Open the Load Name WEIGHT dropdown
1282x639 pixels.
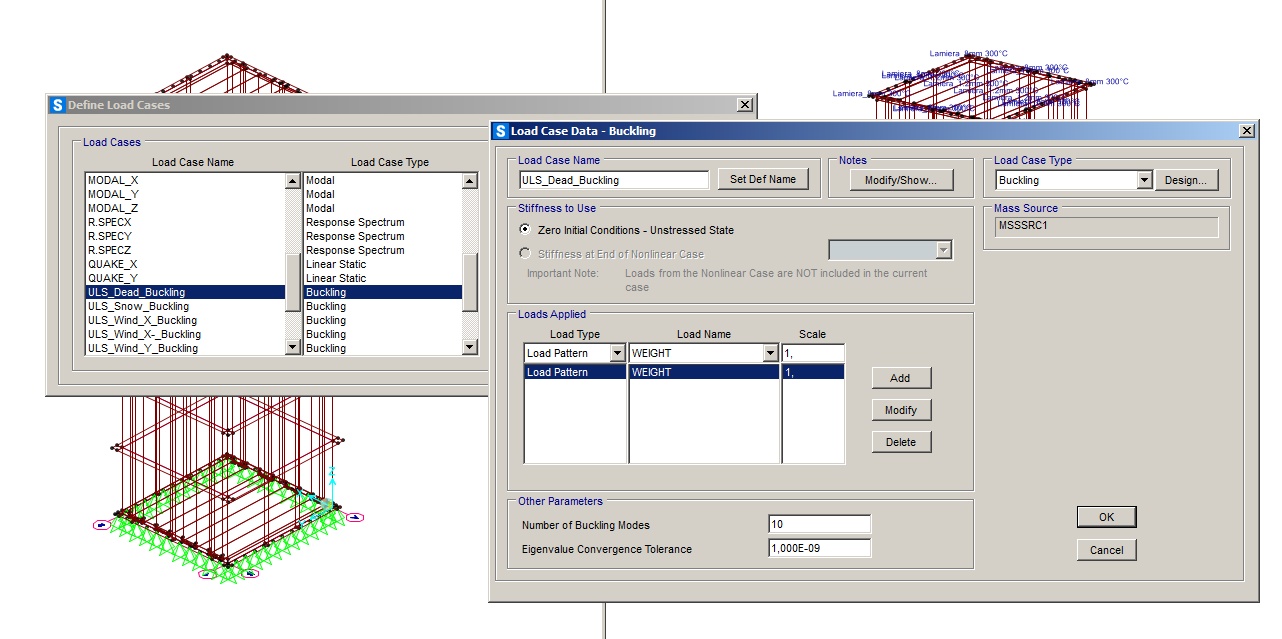click(770, 353)
